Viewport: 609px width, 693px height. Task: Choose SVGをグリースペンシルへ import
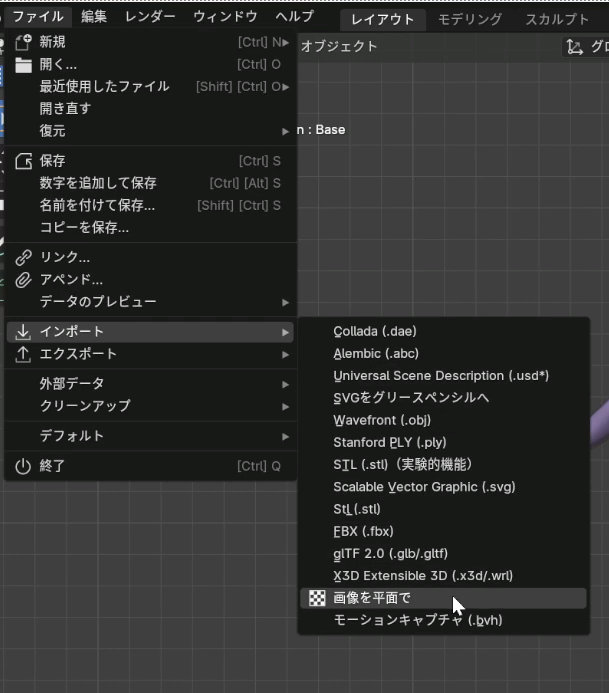(443, 398)
